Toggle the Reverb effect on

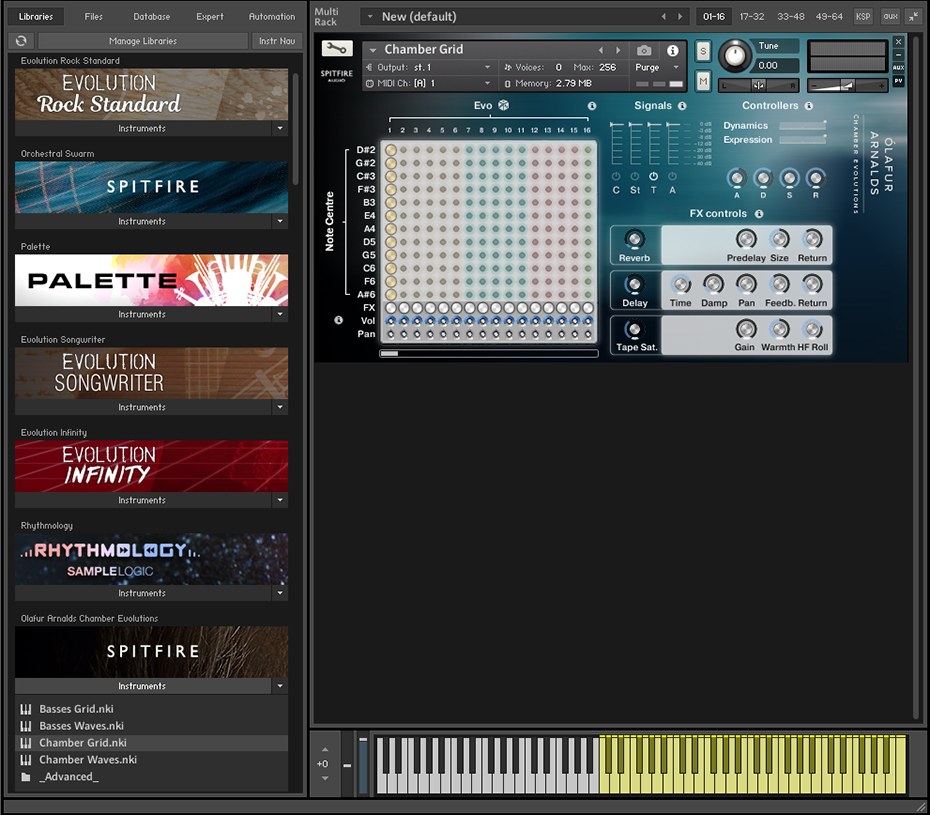(635, 239)
